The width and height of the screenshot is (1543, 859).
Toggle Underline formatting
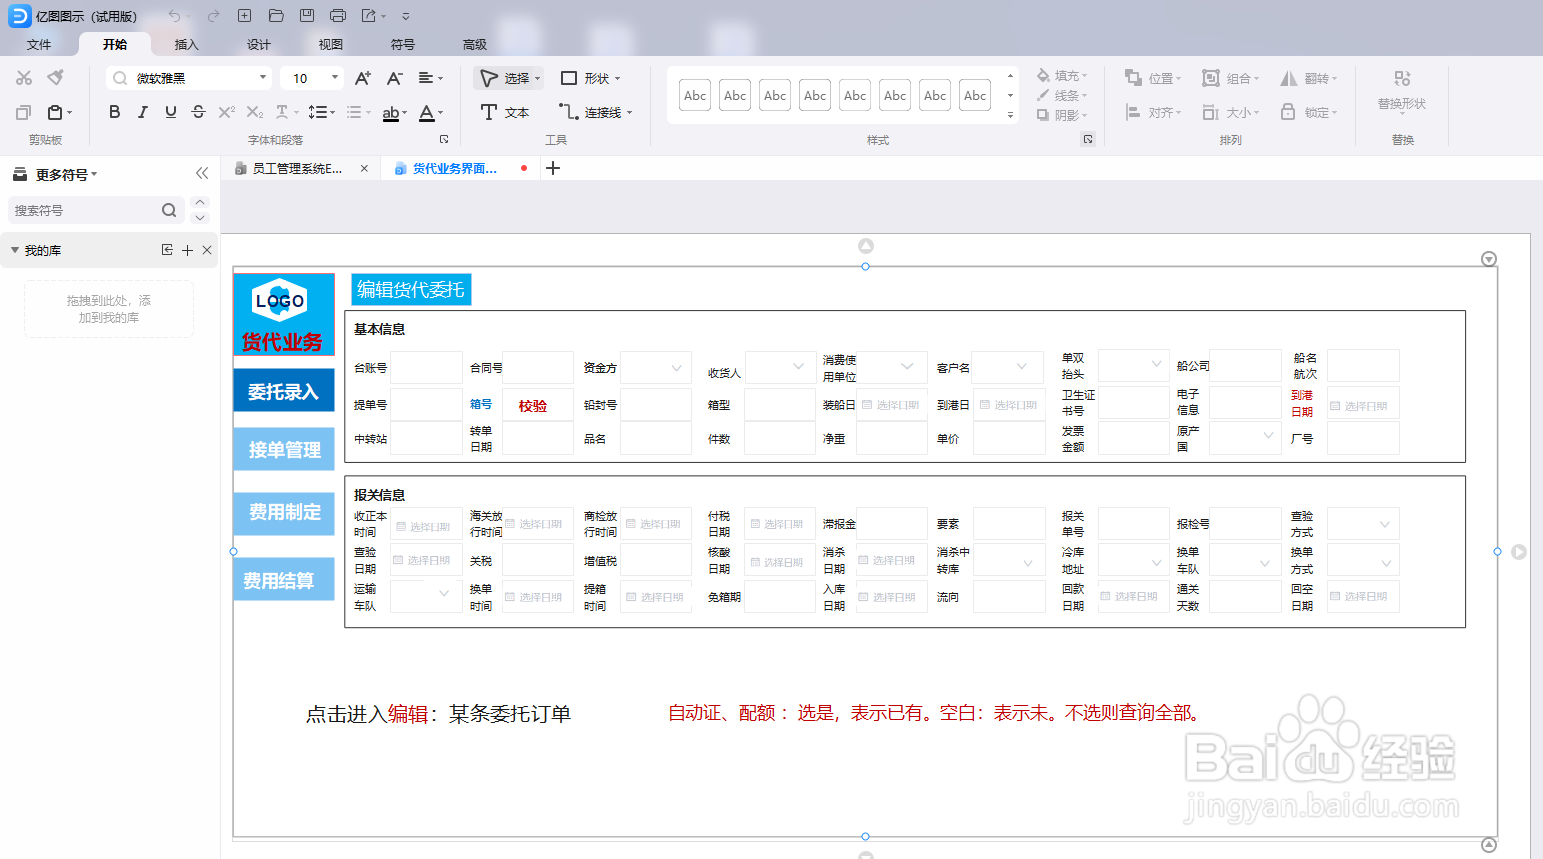point(171,112)
